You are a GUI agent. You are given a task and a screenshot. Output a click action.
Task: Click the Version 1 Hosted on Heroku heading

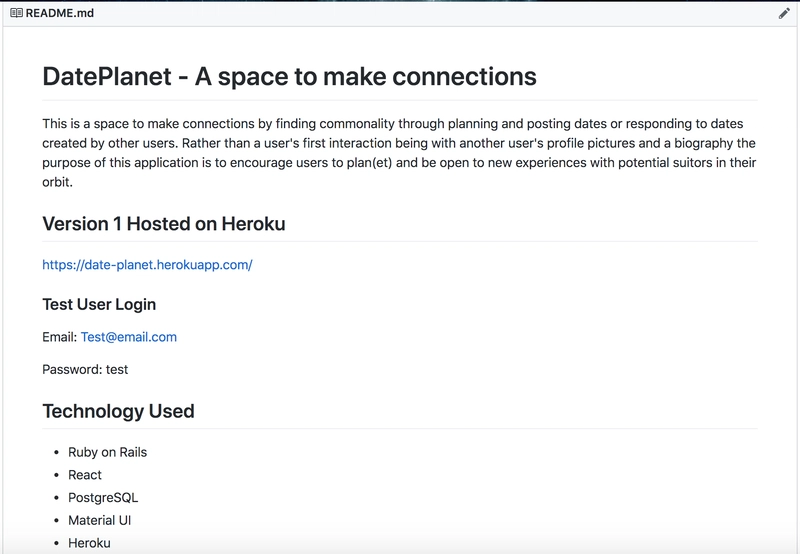tap(164, 224)
